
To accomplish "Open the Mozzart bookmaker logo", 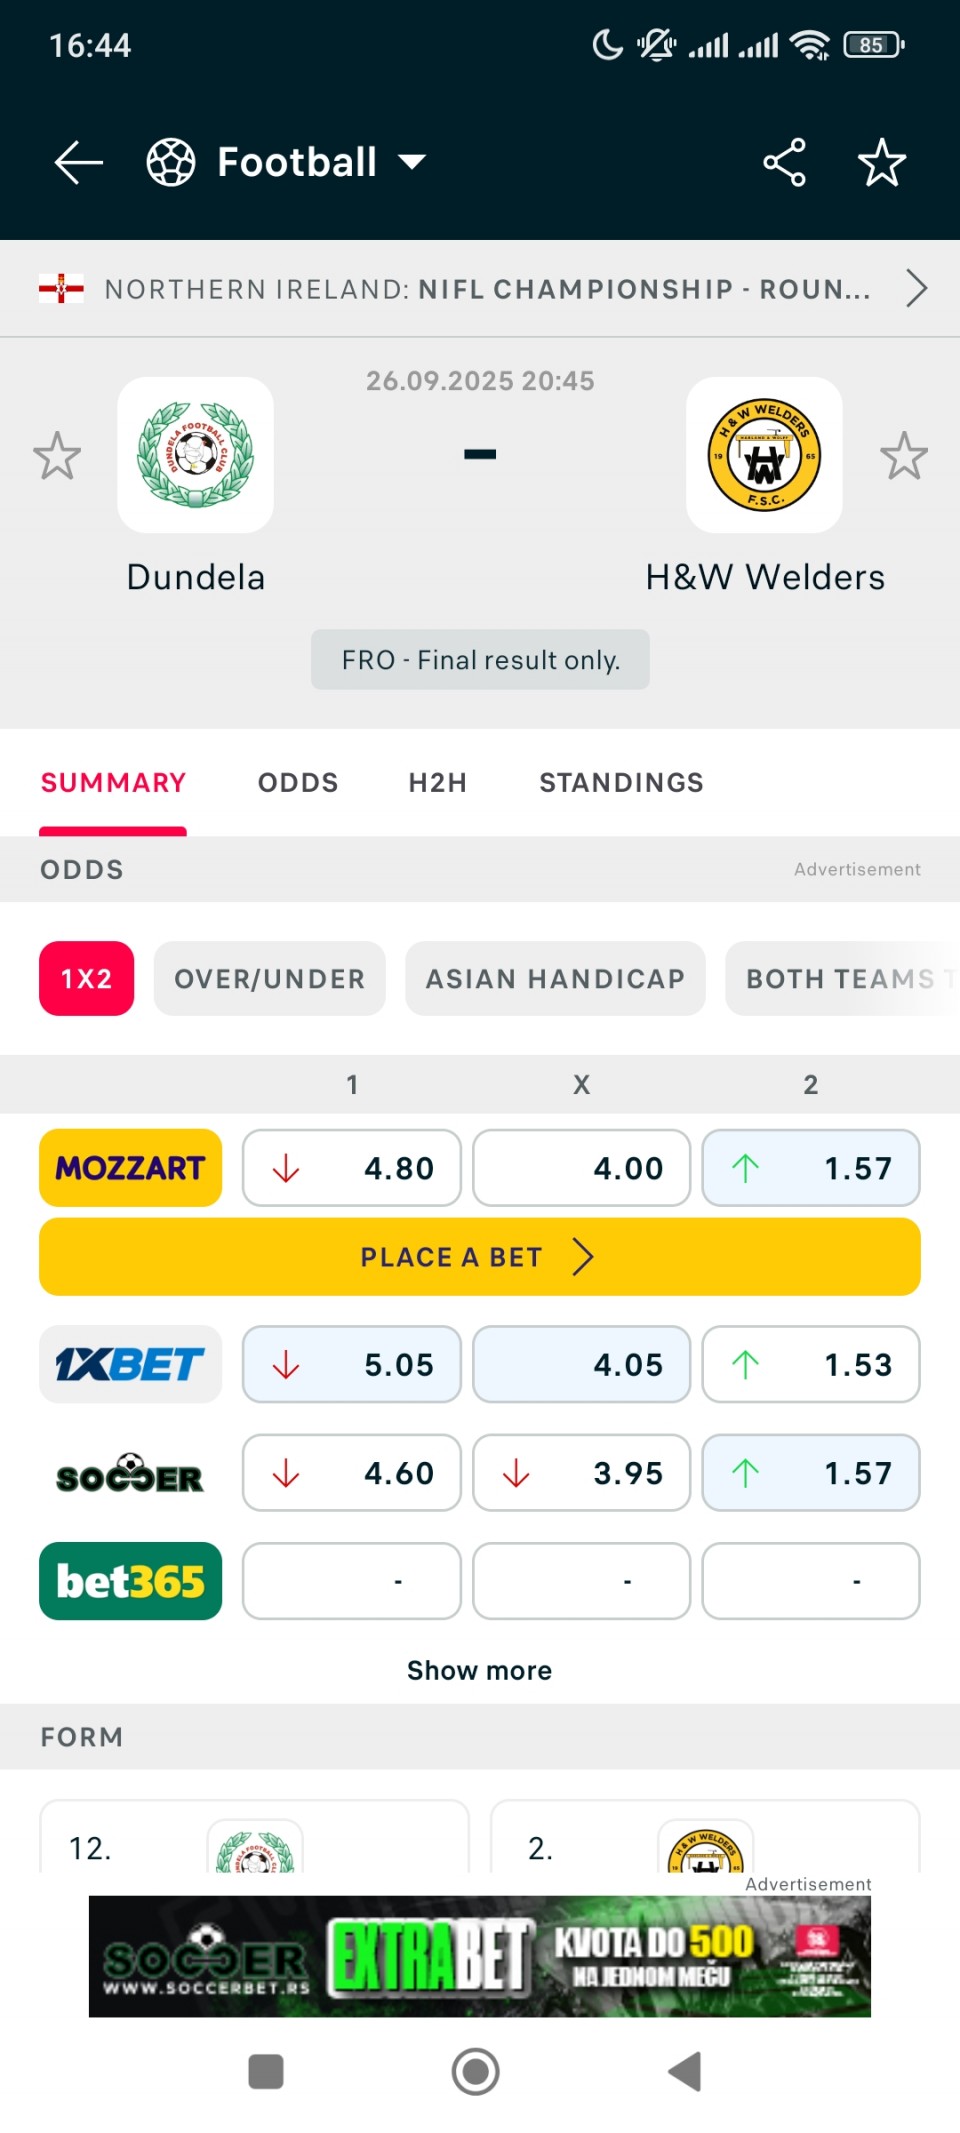I will (x=130, y=1168).
